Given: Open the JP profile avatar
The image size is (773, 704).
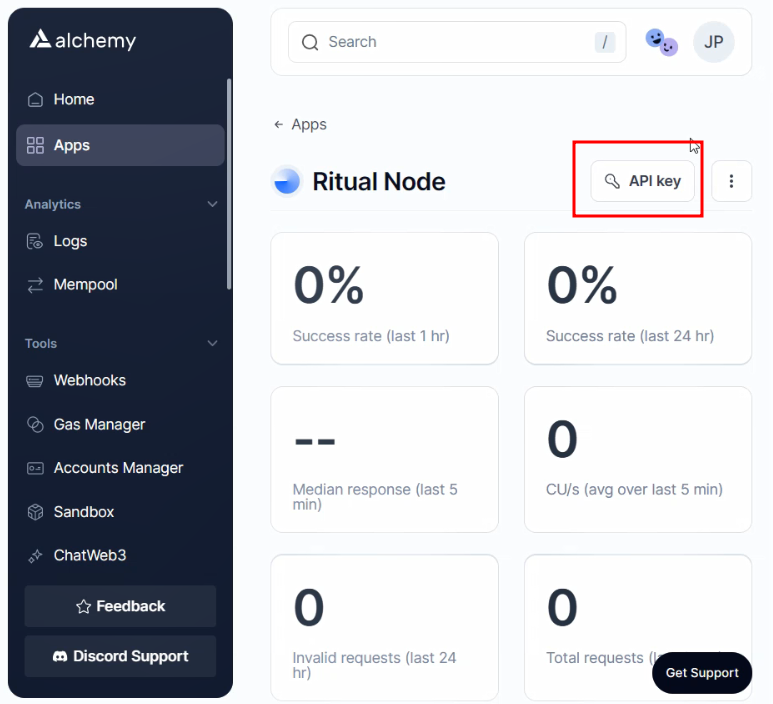Looking at the screenshot, I should click(713, 42).
